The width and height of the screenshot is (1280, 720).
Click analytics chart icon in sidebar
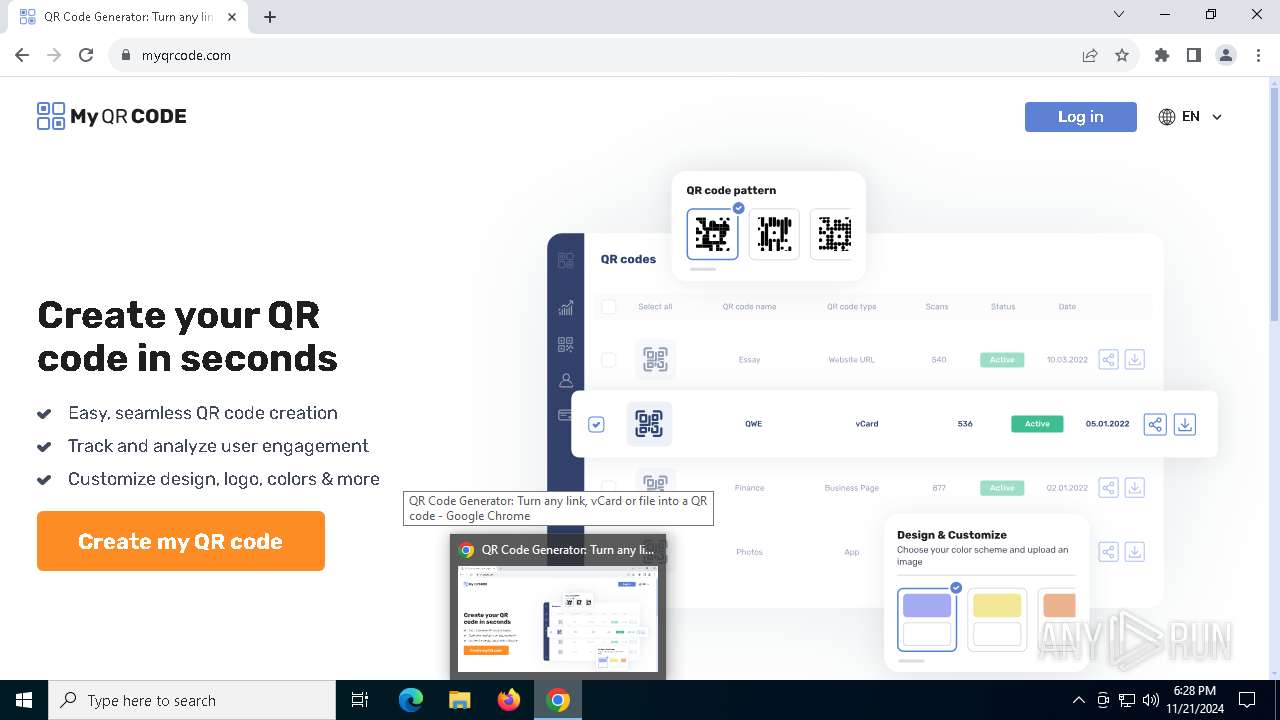tap(566, 308)
